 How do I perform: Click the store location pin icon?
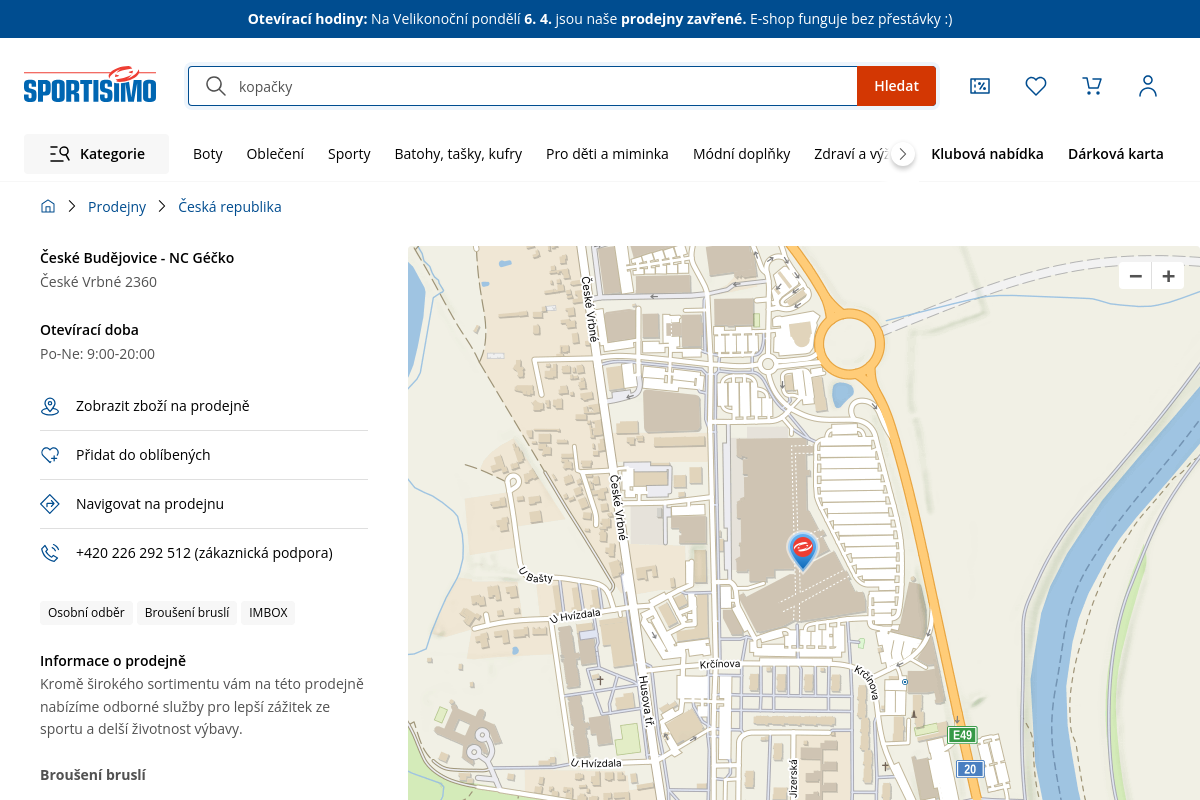click(50, 406)
